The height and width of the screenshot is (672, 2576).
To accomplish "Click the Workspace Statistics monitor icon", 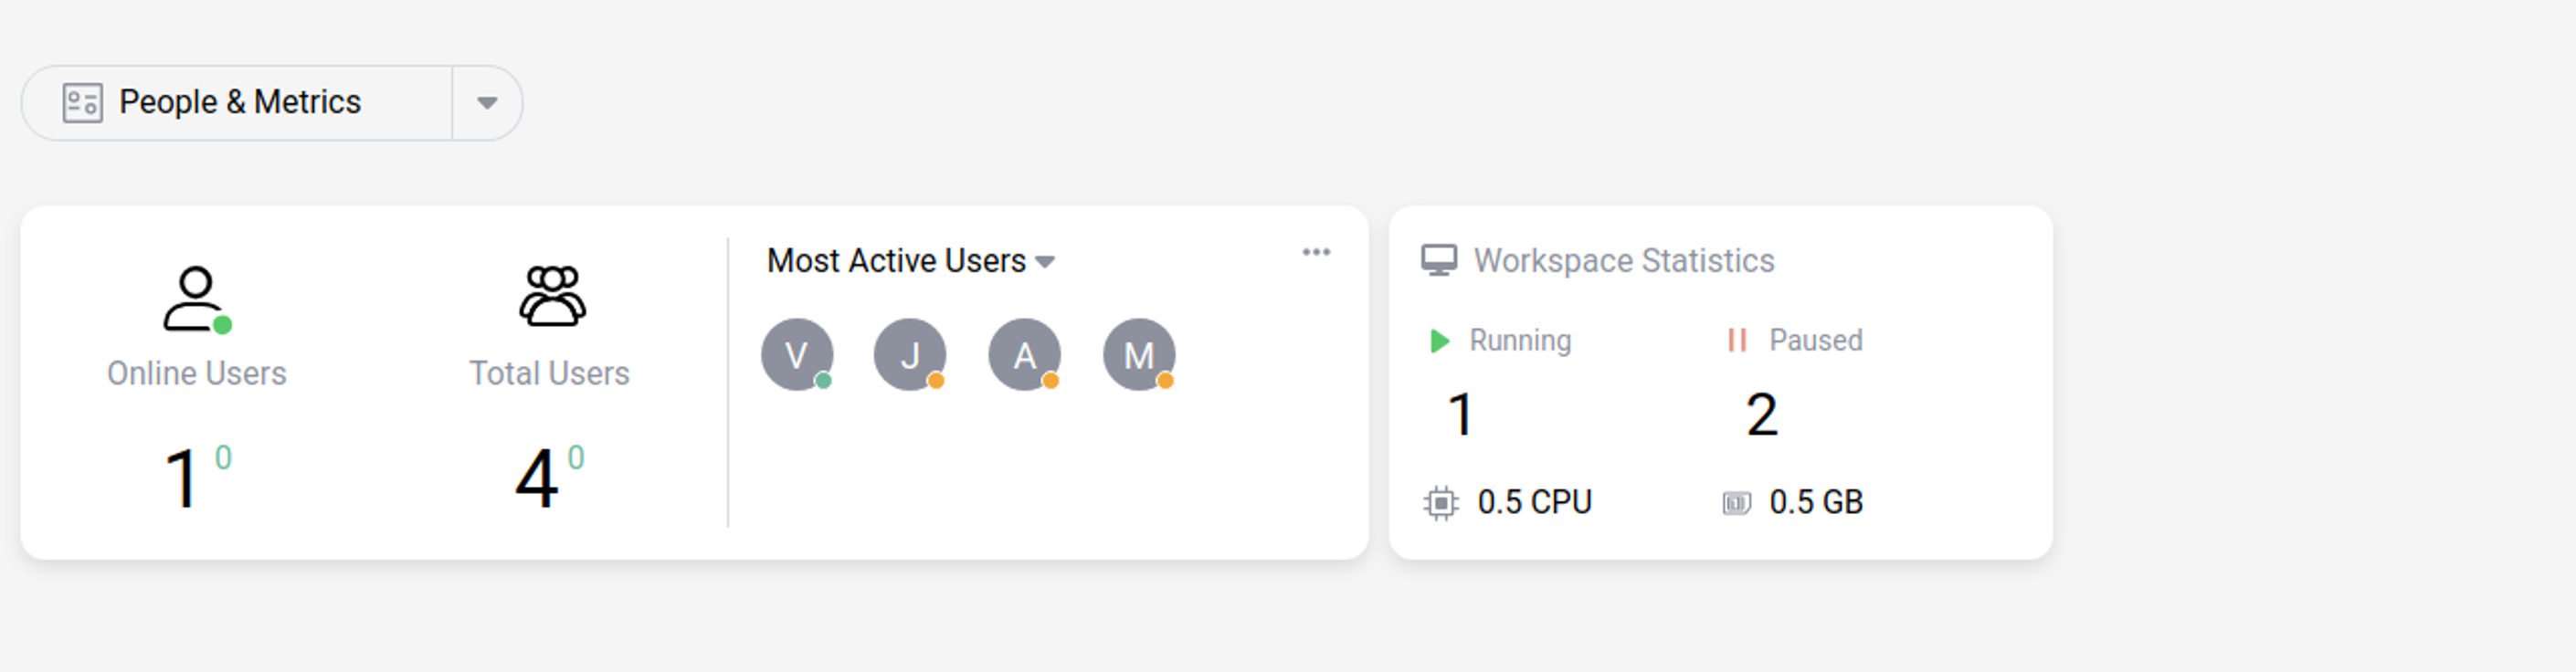I will tap(1439, 261).
